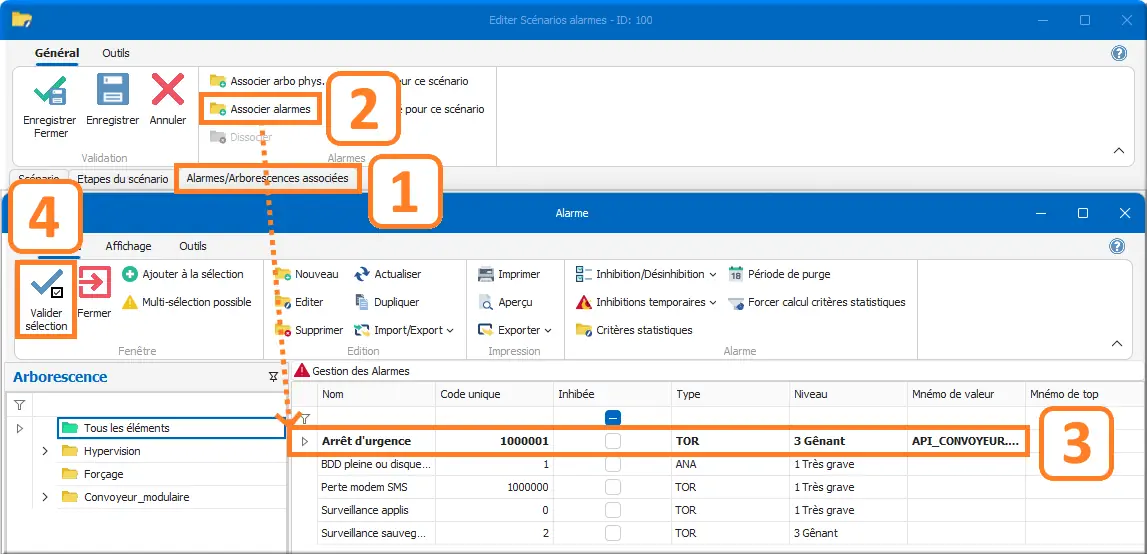Screen dimensions: 1147x554
Task: Open the Exporter dropdown
Action: click(515, 330)
